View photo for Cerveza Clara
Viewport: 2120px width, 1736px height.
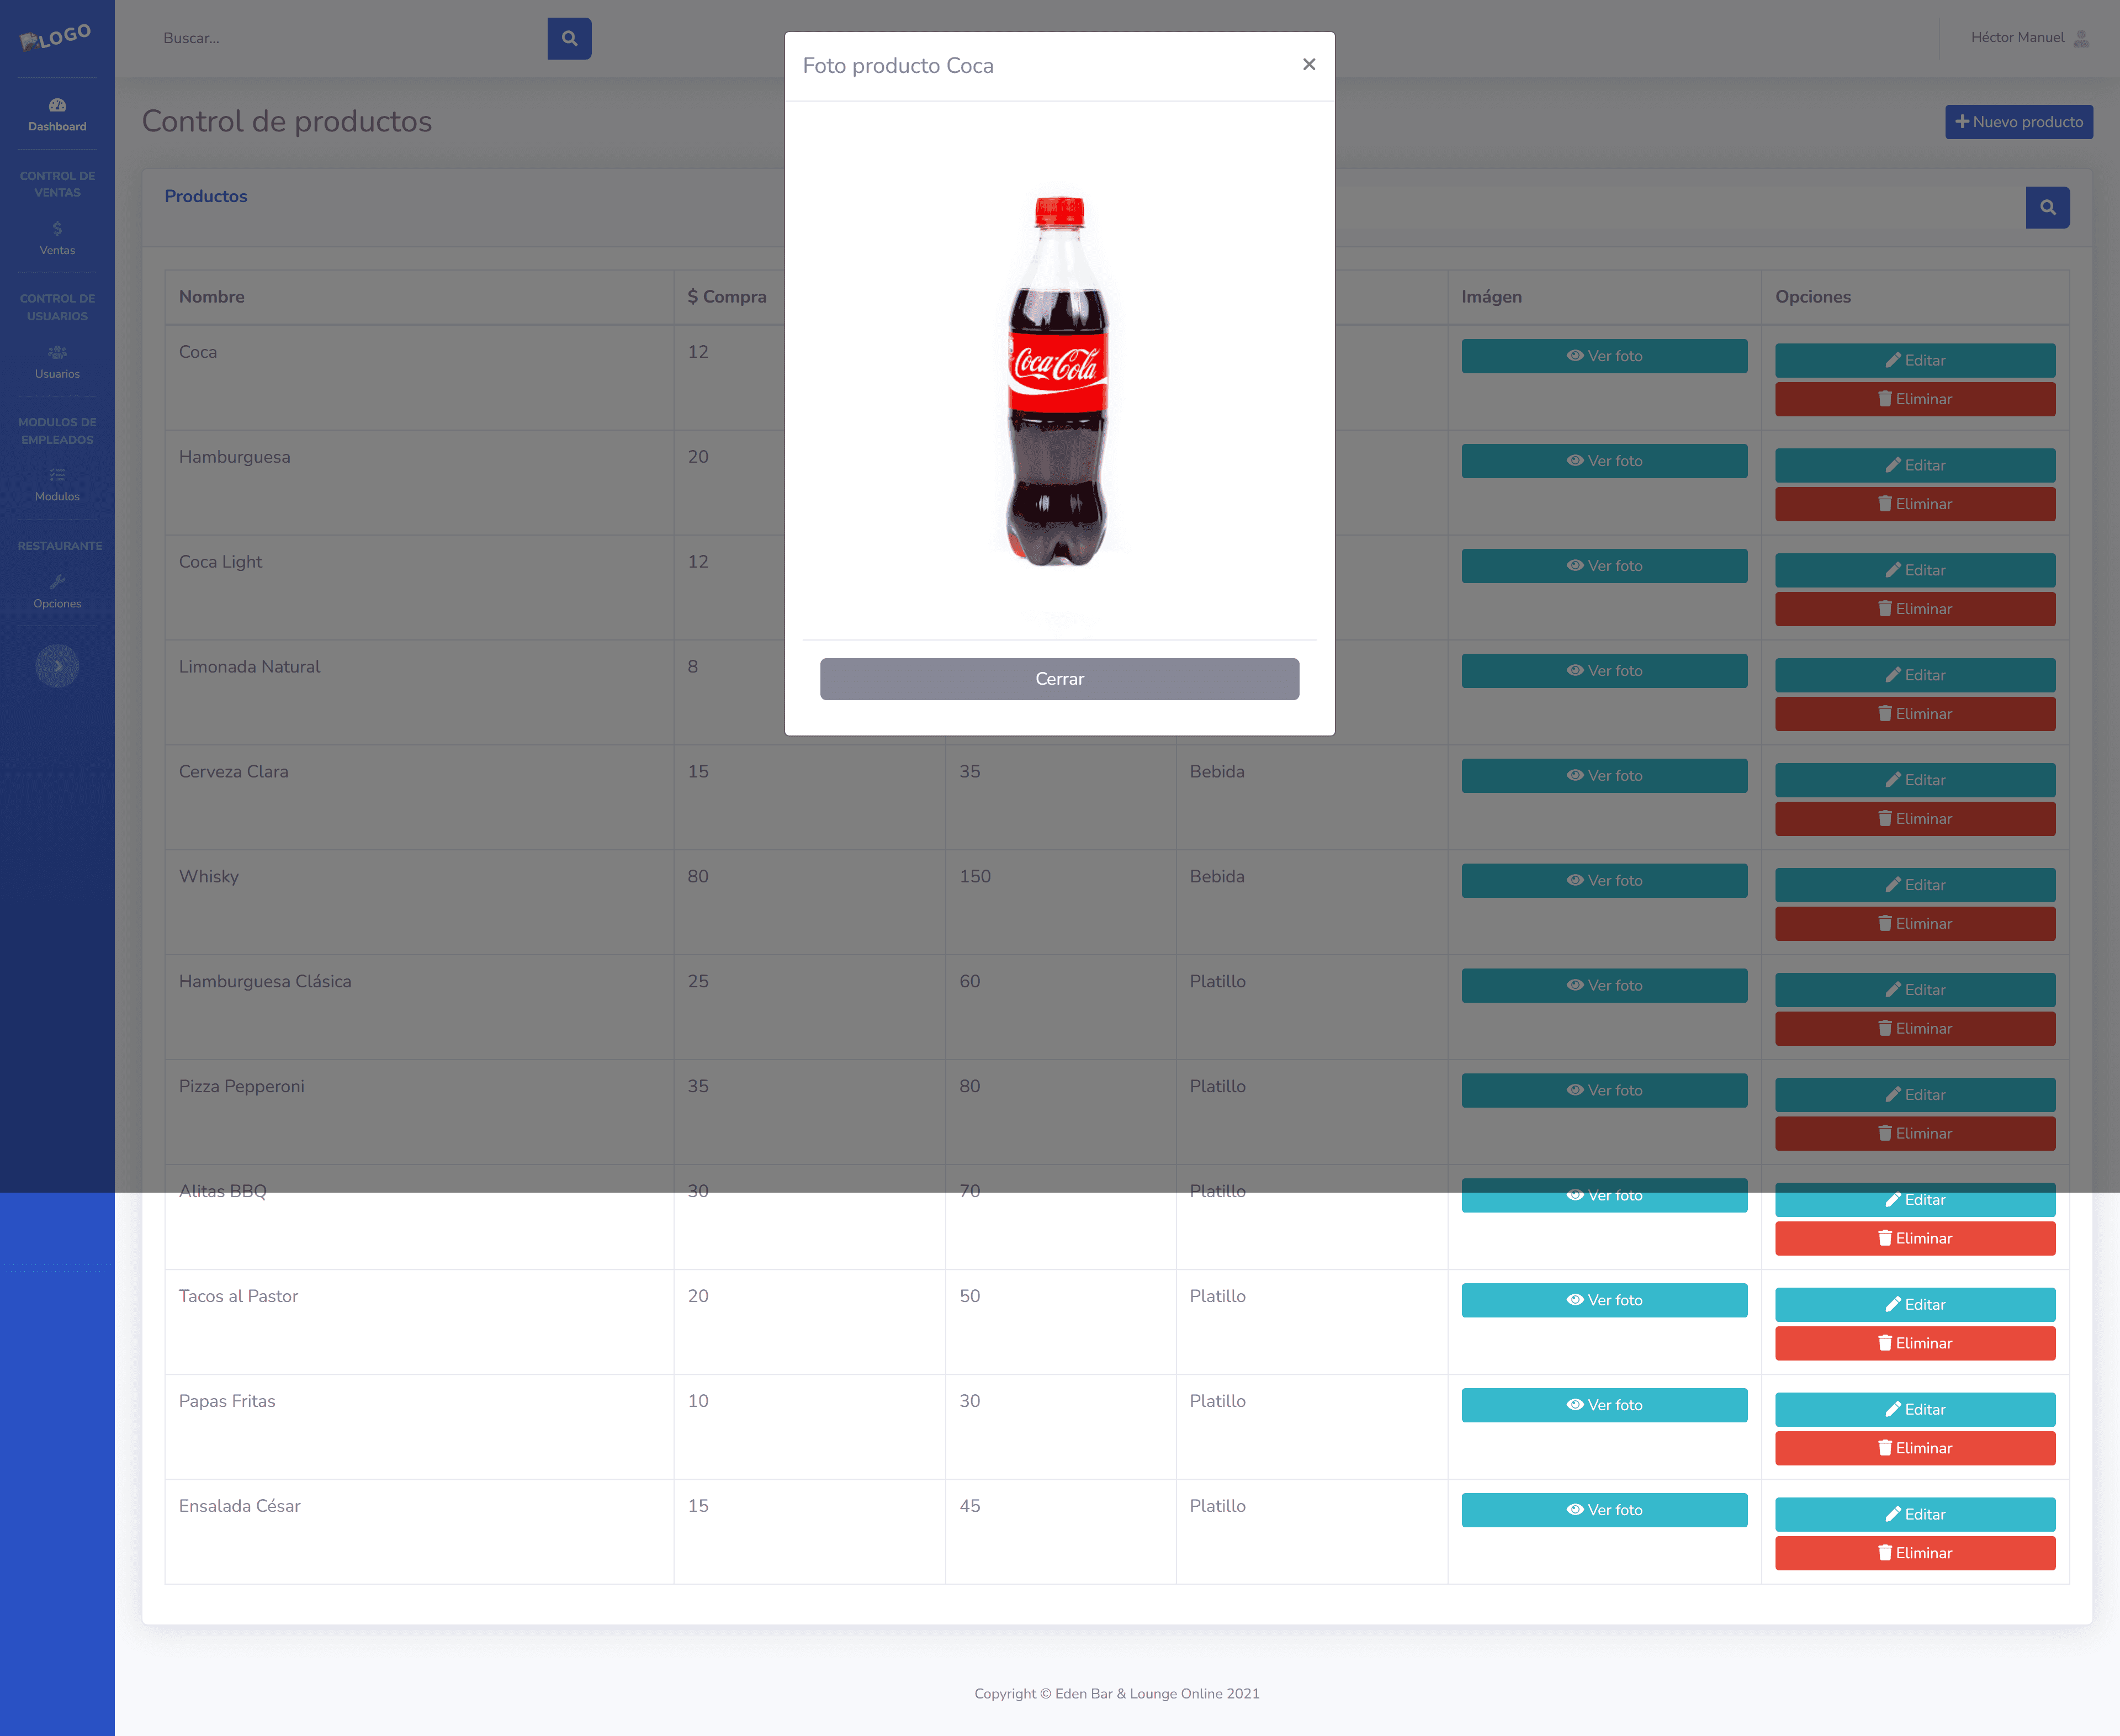coord(1604,776)
